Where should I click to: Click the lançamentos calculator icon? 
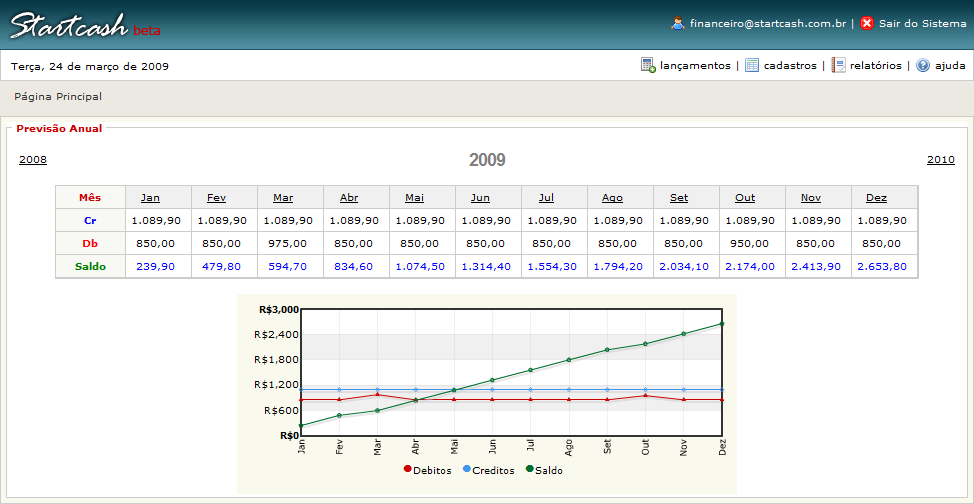point(648,66)
